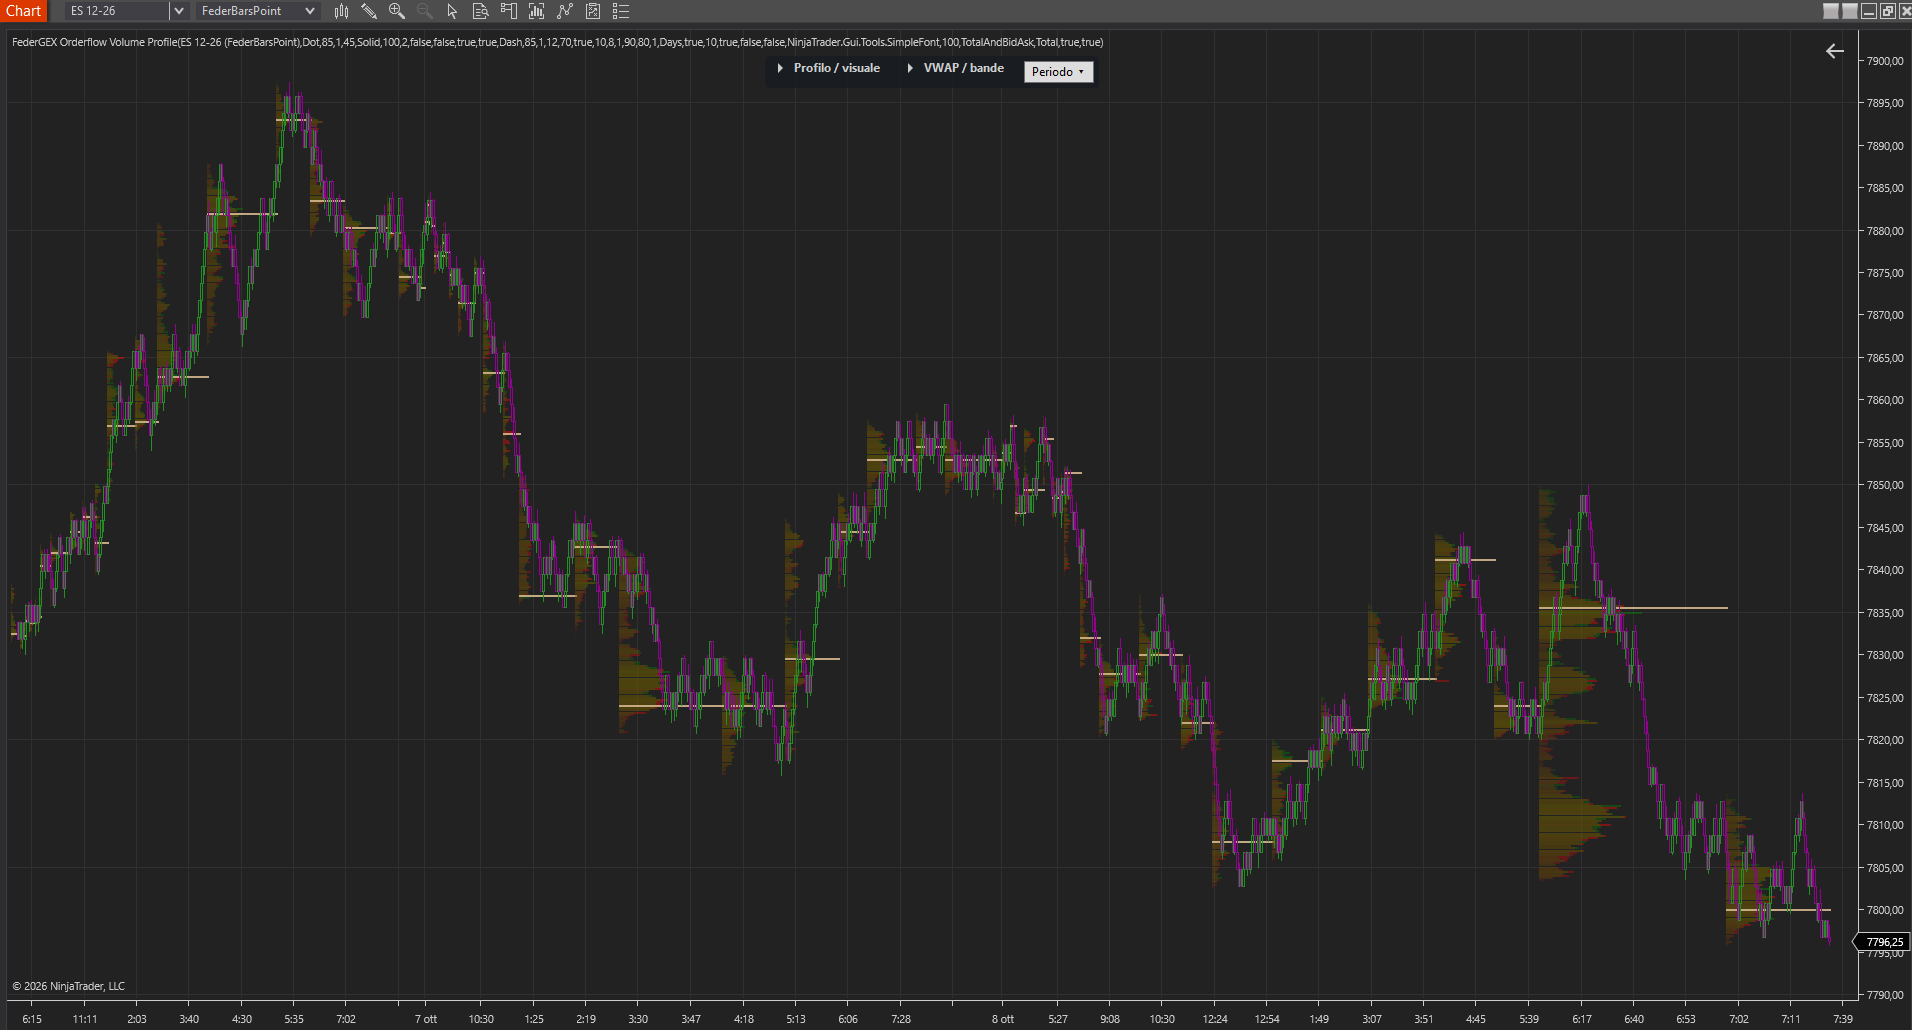Click the left arrow above the price scale
The height and width of the screenshot is (1030, 1912).
click(1834, 51)
